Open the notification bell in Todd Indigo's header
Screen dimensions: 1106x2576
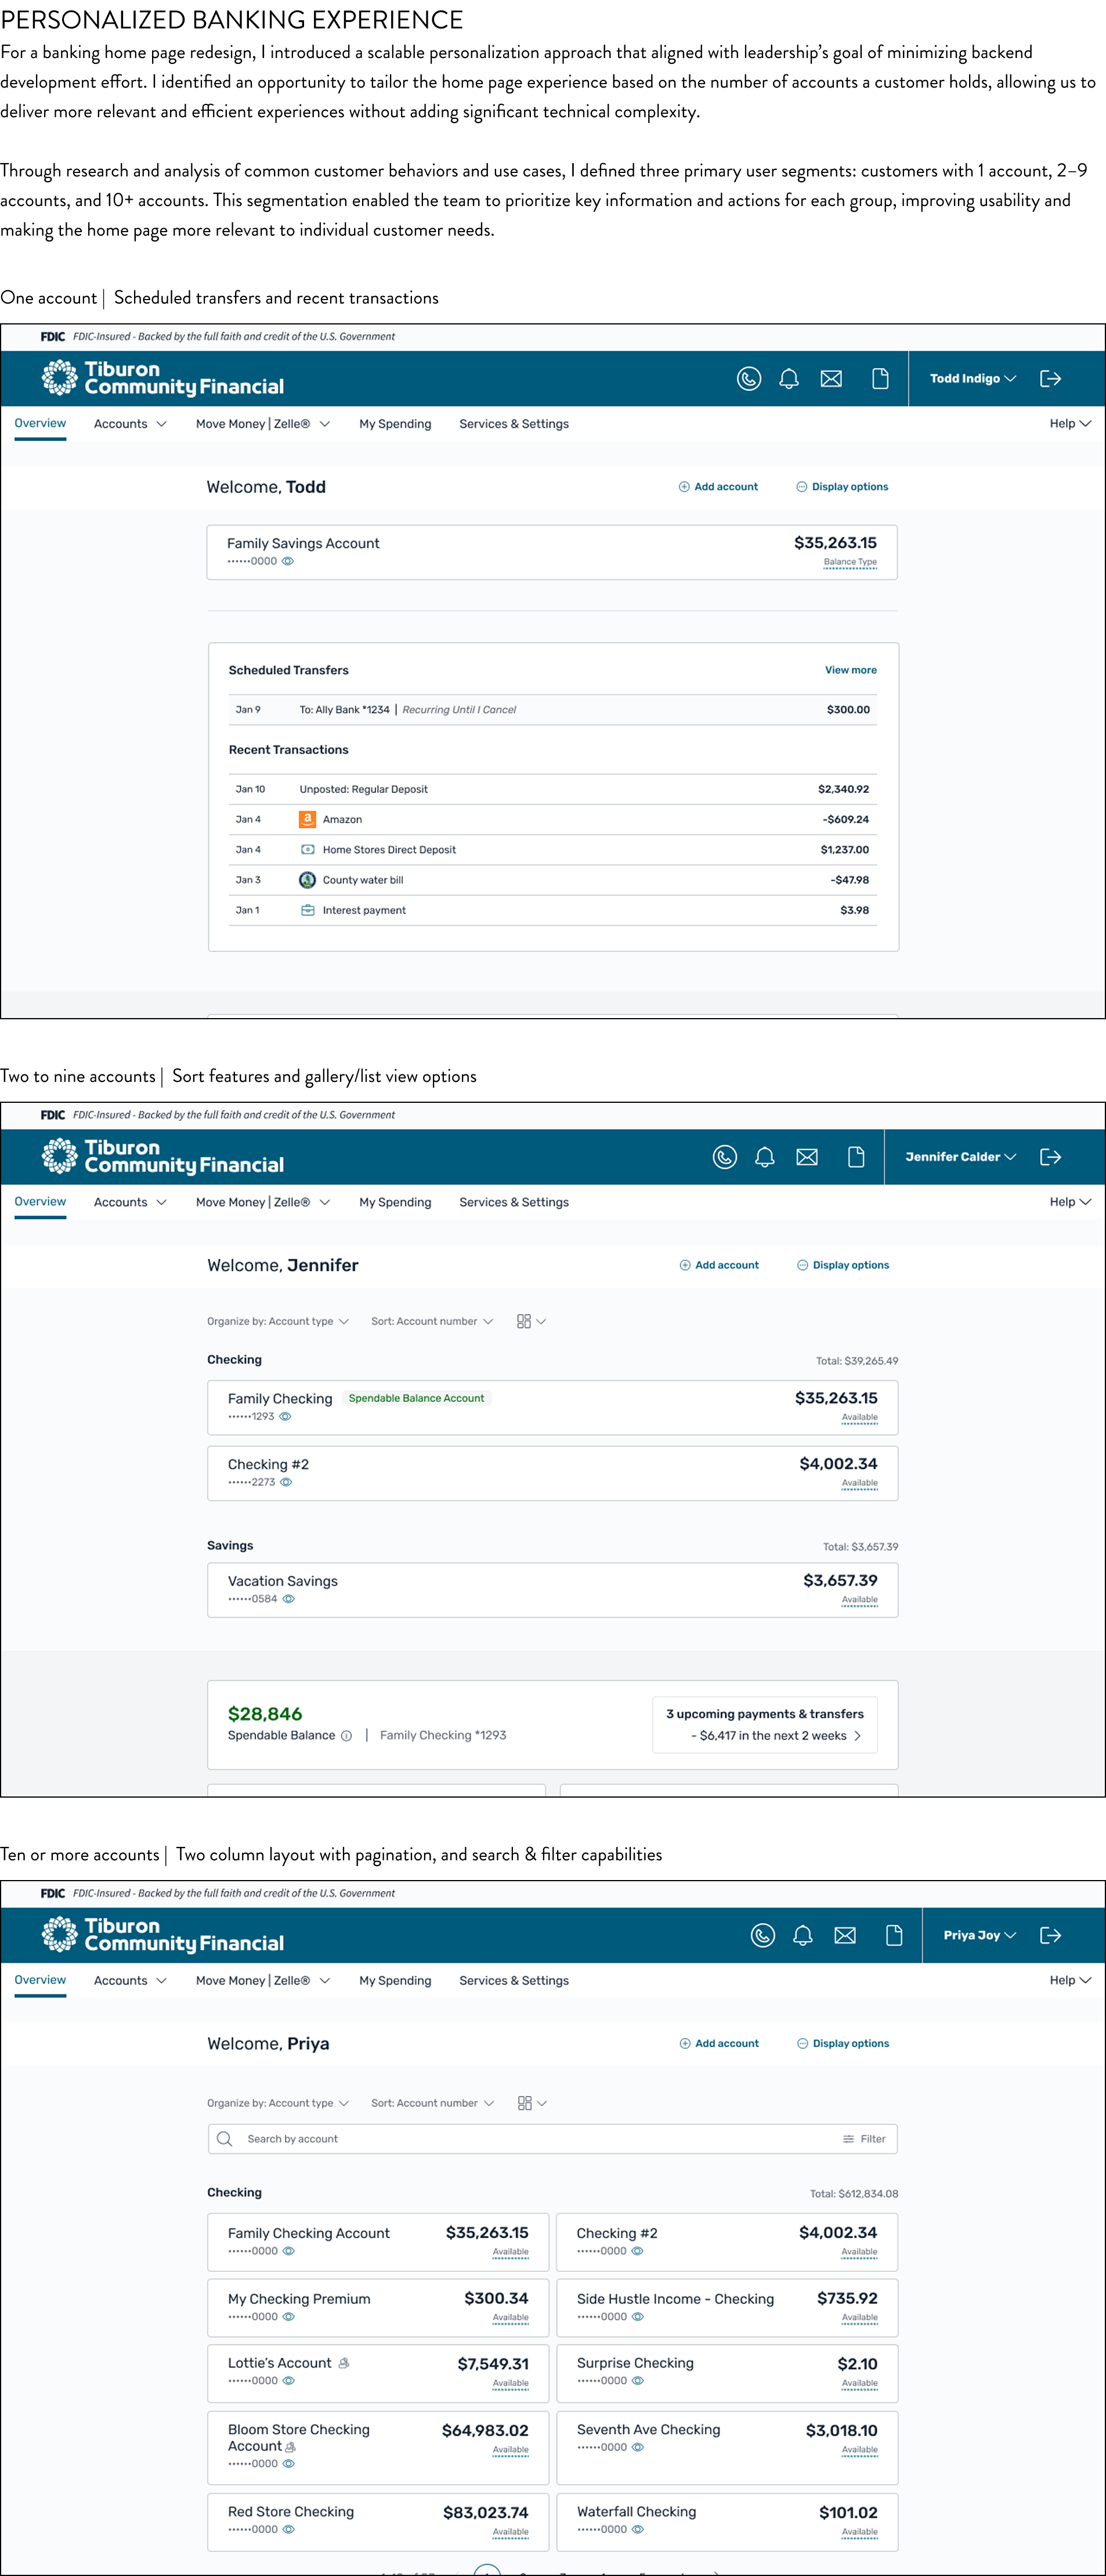click(789, 379)
